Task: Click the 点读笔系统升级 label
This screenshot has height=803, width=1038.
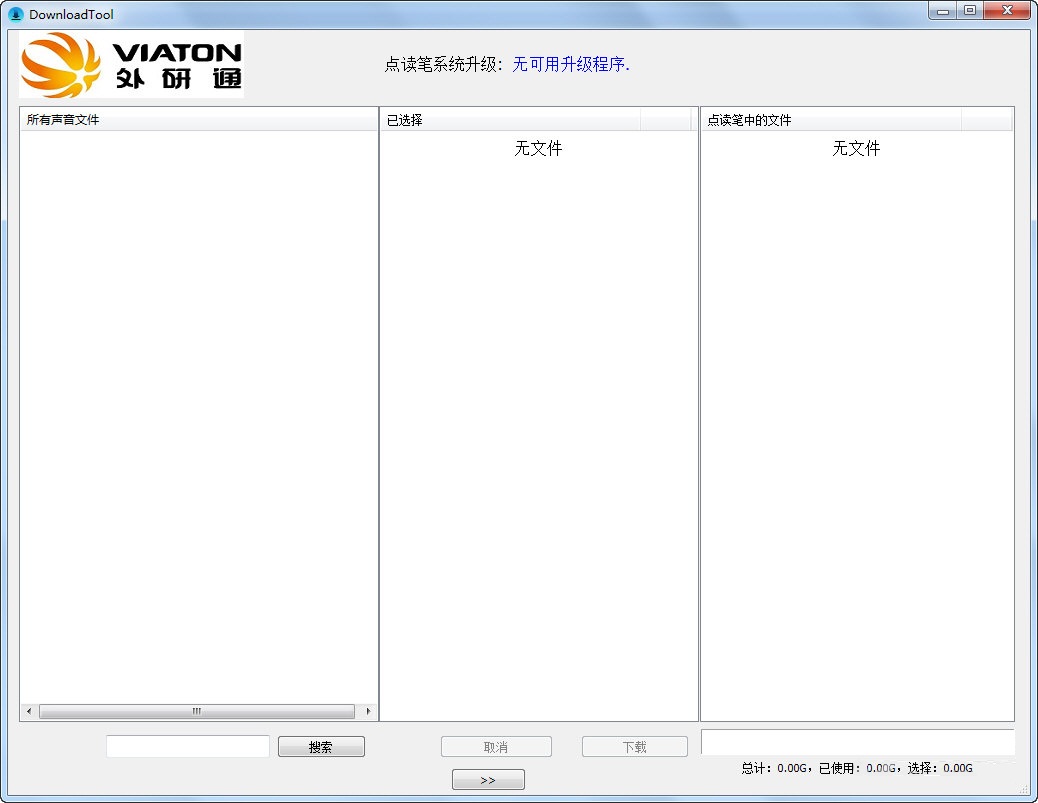Action: tap(444, 64)
